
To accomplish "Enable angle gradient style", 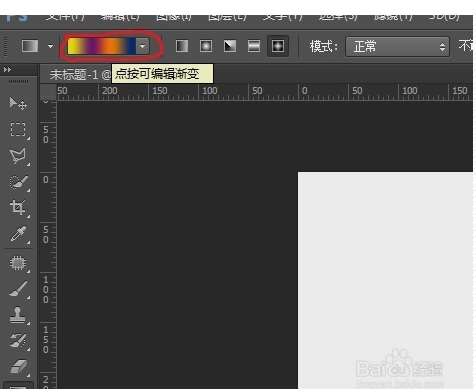I will [x=230, y=46].
